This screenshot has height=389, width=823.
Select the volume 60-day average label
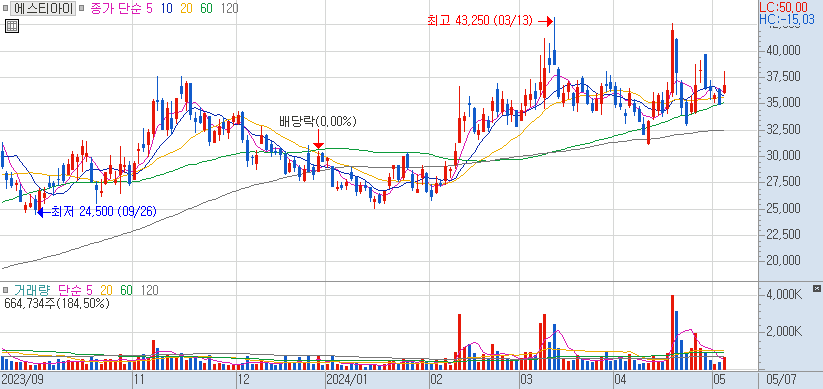point(126,290)
